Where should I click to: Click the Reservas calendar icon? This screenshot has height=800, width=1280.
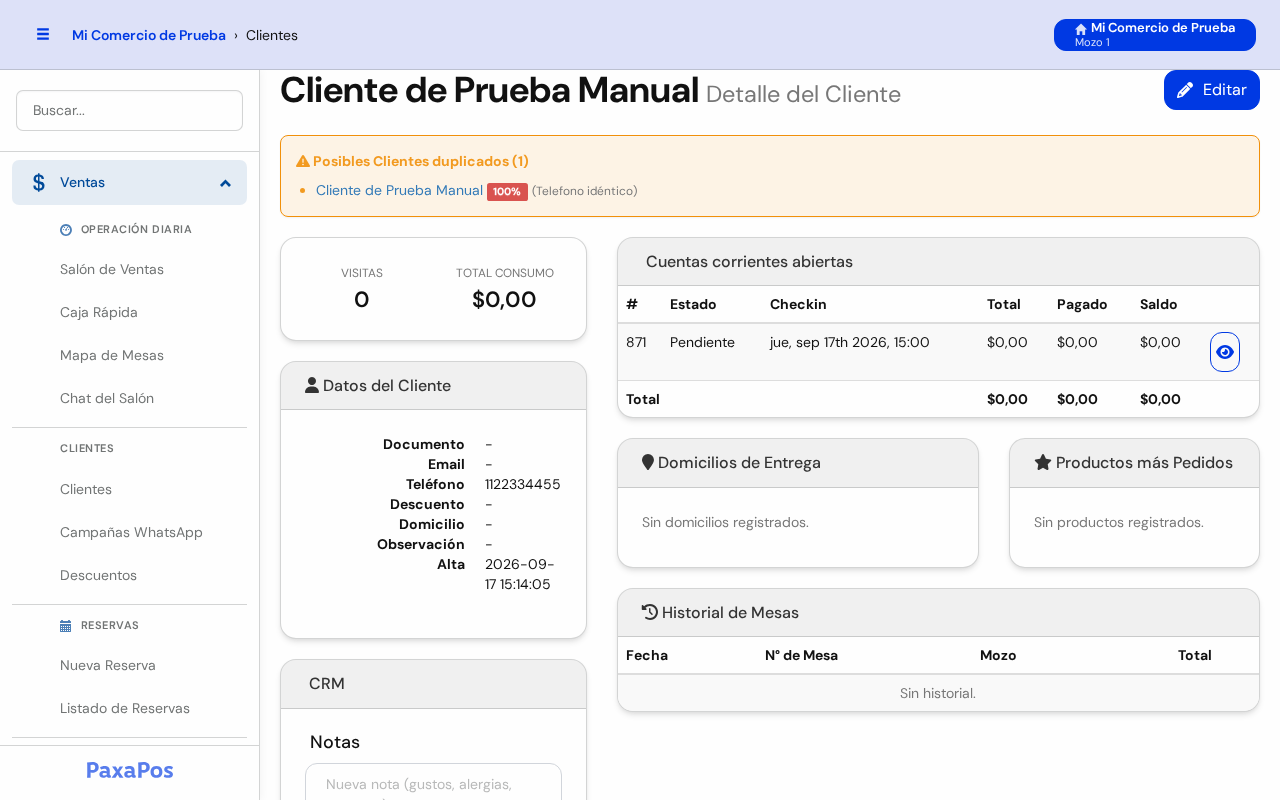(66, 625)
